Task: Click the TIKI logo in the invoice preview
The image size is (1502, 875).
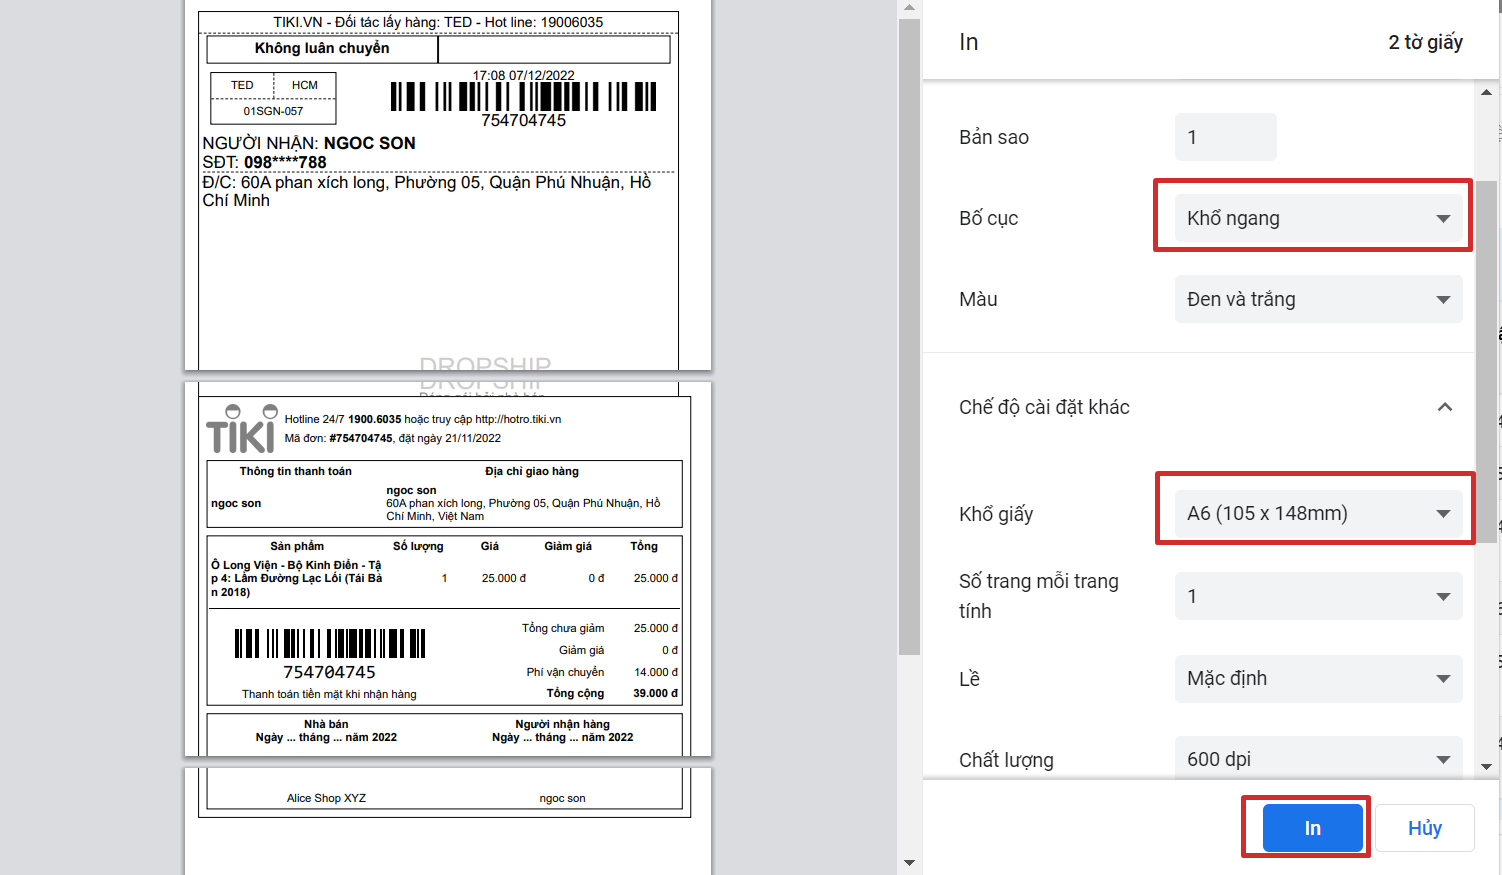Action: (242, 429)
